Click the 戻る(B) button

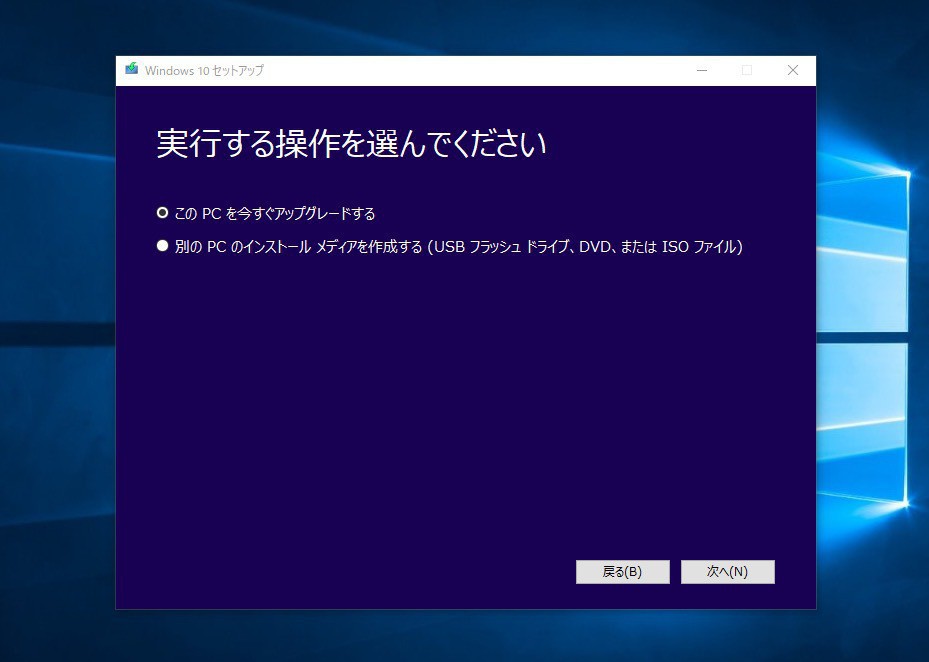[x=623, y=572]
